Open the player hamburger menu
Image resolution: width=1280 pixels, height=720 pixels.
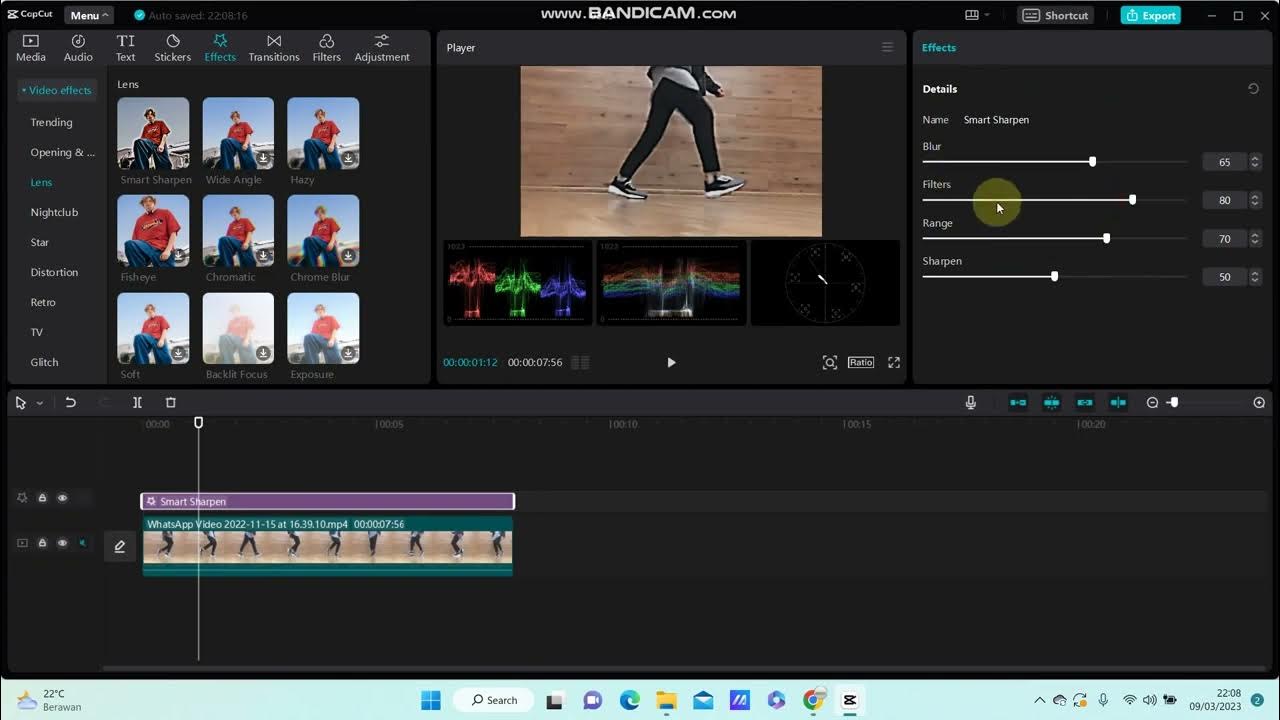pyautogui.click(x=887, y=47)
